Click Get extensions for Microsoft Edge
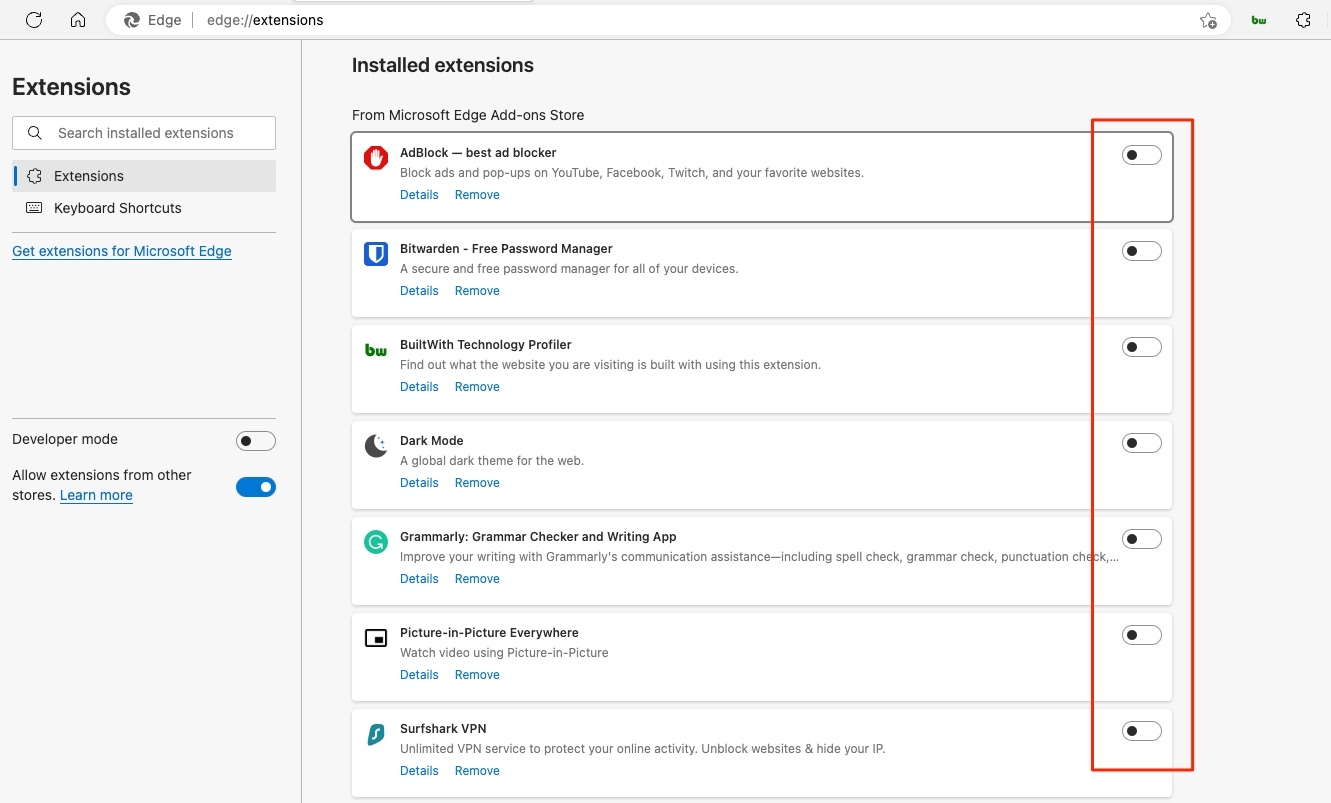Image resolution: width=1331 pixels, height=803 pixels. pyautogui.click(x=121, y=251)
